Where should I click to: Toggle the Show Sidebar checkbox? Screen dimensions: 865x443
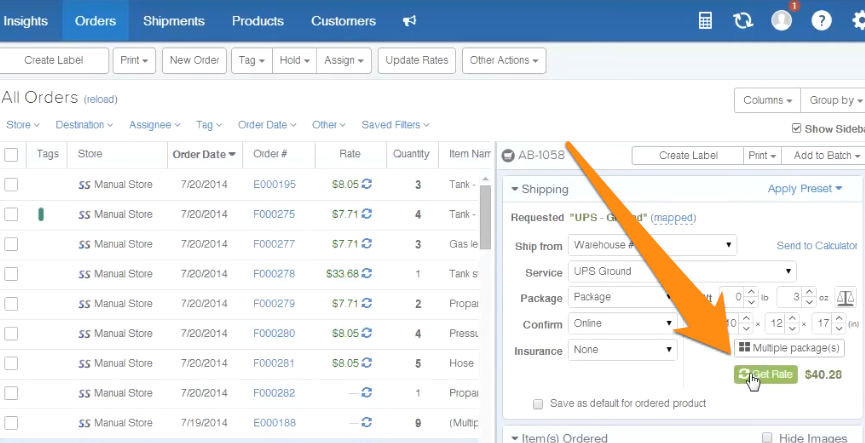click(x=796, y=129)
